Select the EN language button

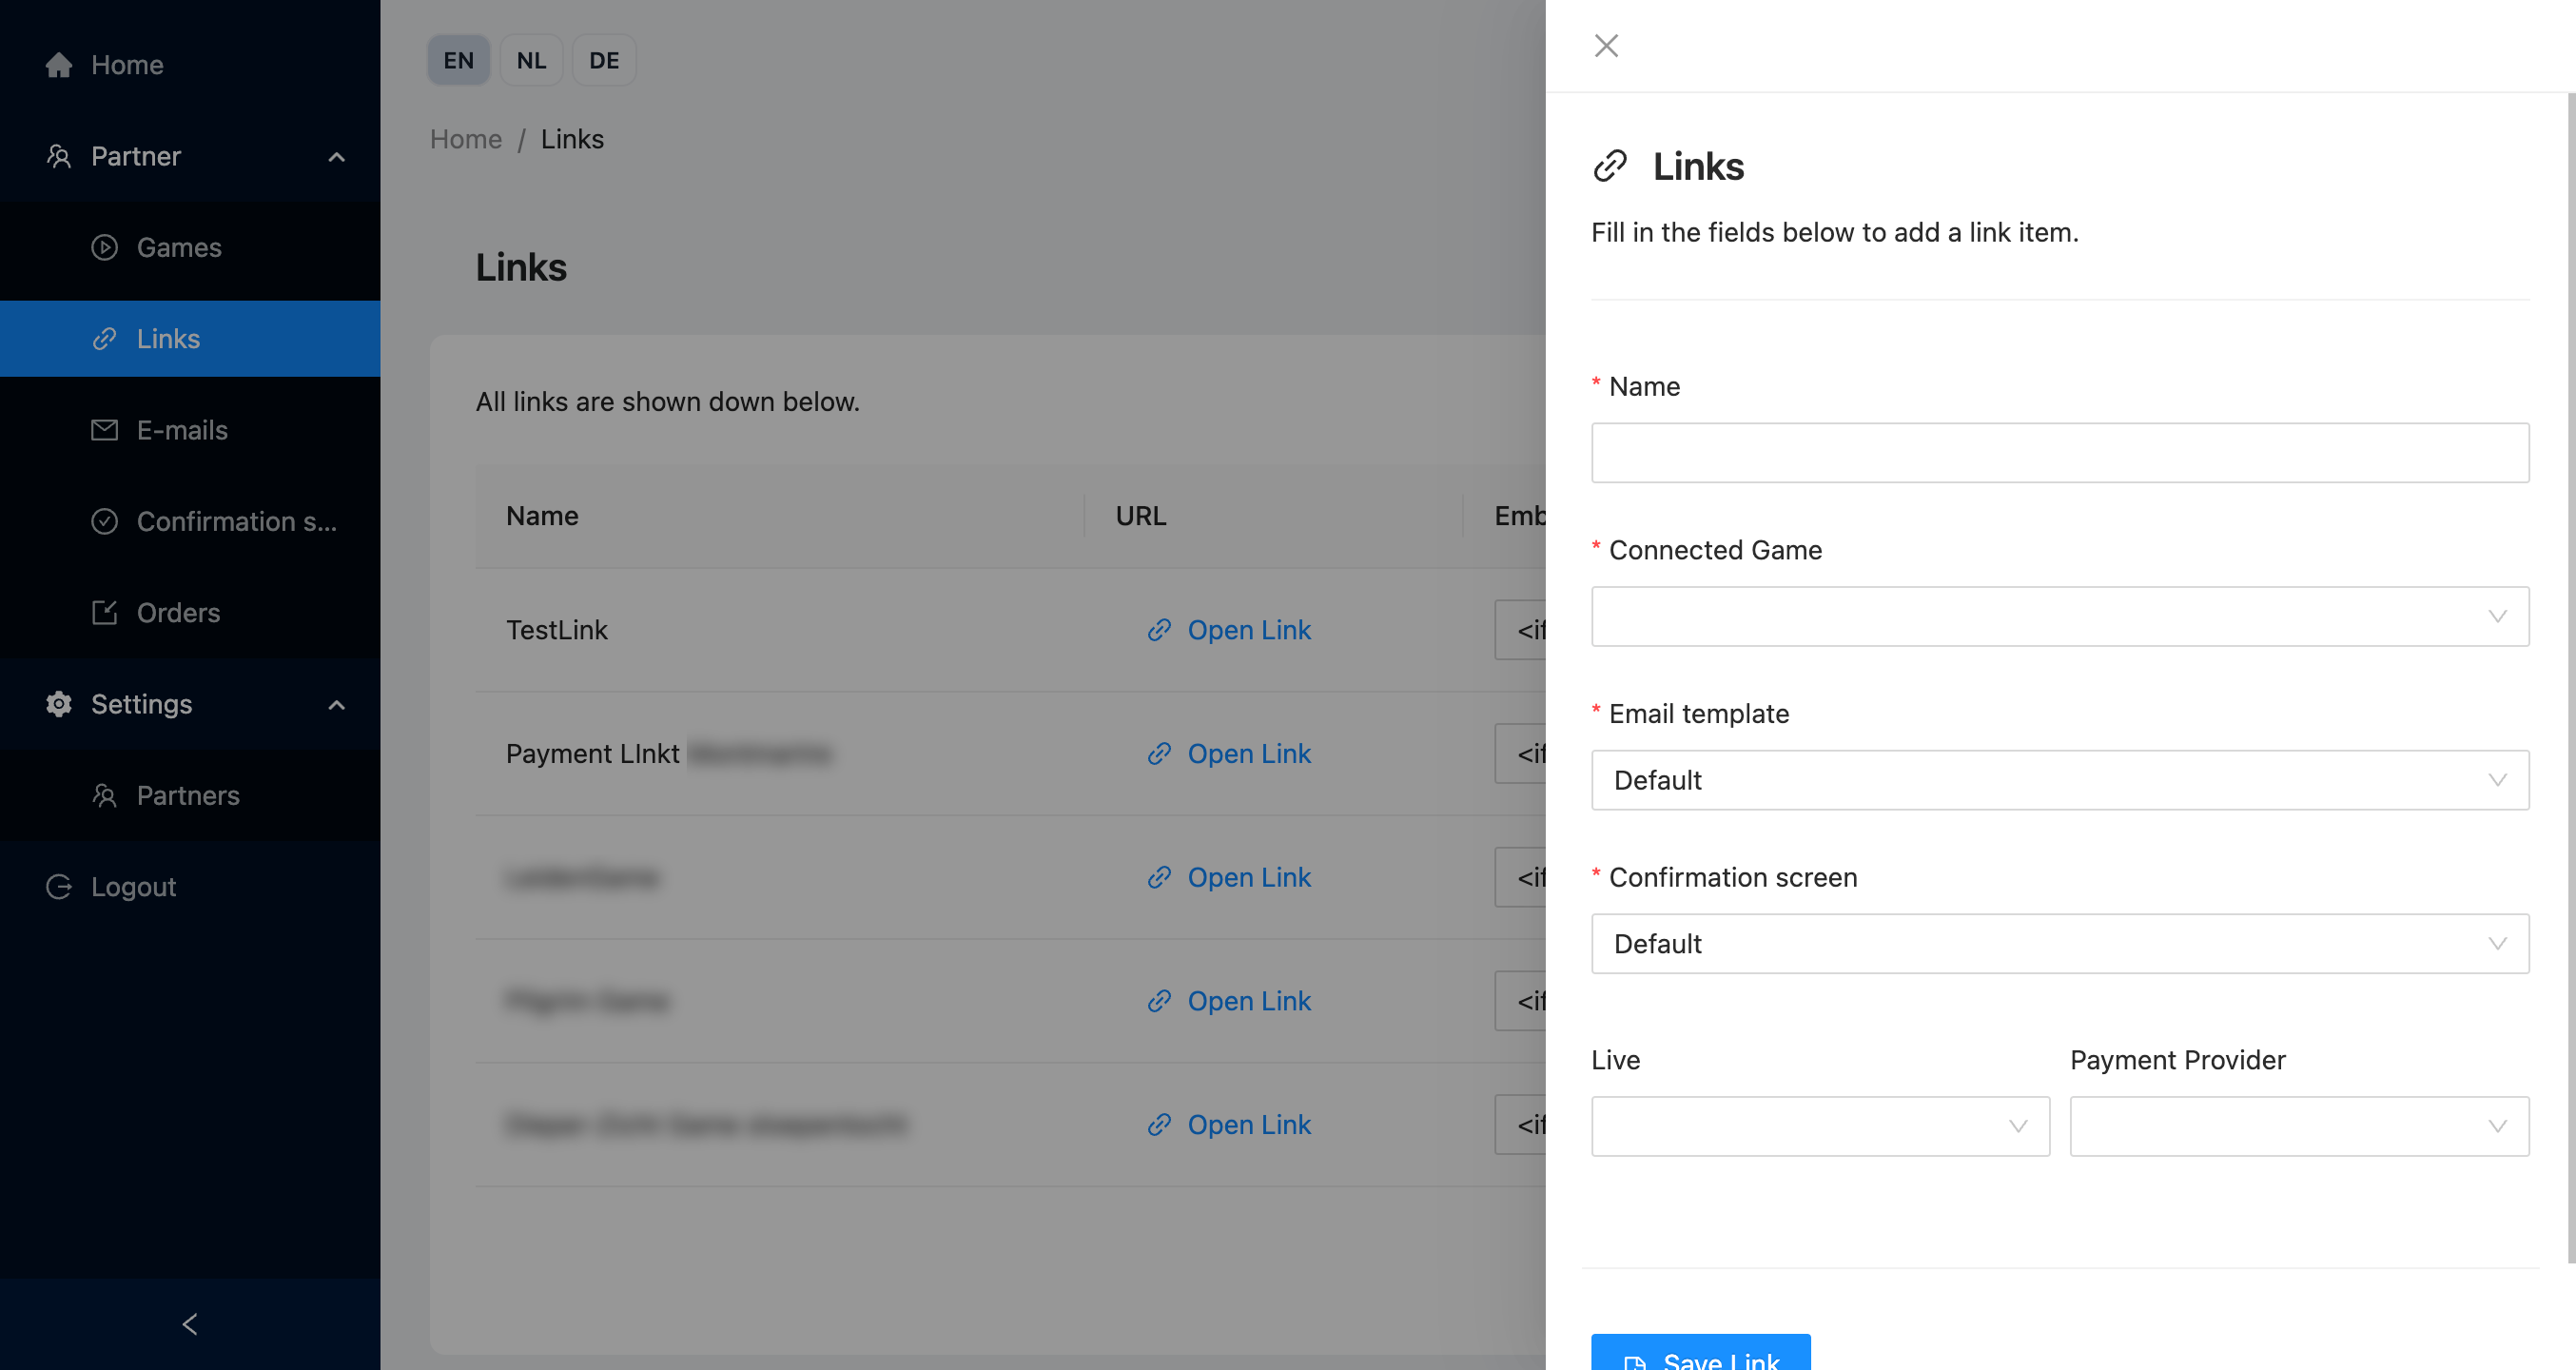click(458, 61)
